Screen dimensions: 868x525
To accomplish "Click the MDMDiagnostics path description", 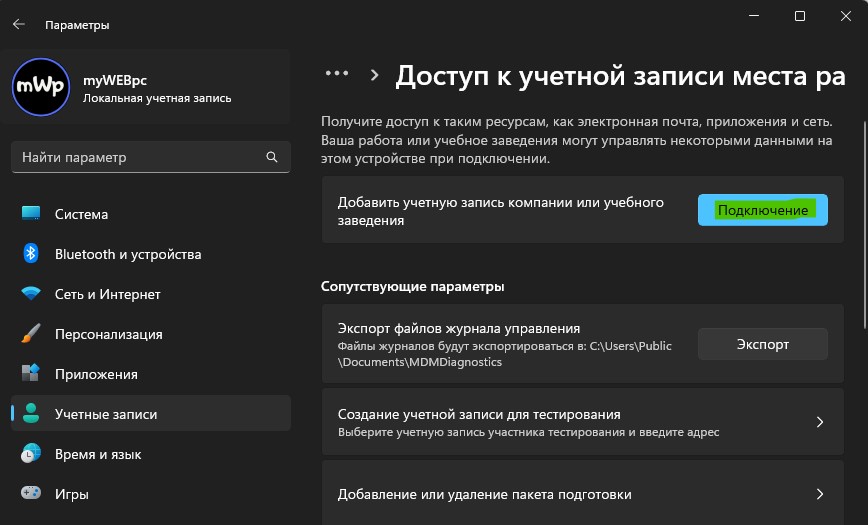I will point(505,354).
